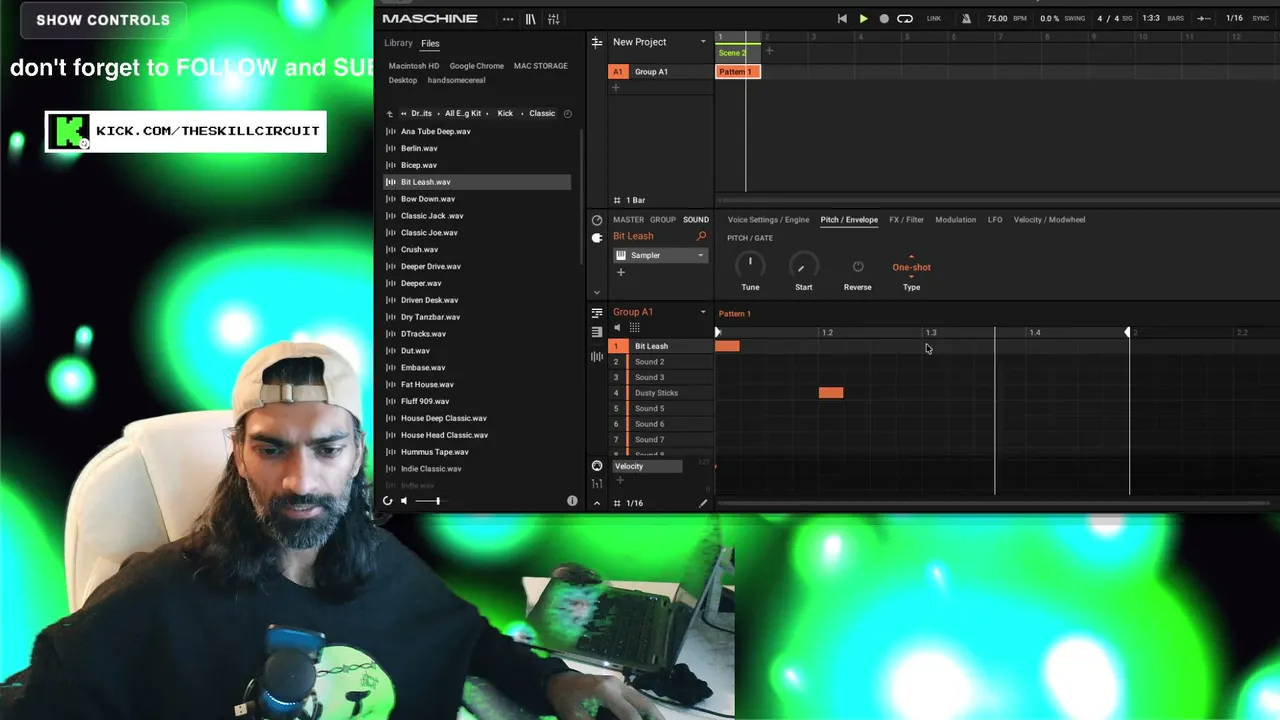This screenshot has height=720, width=1280.
Task: Click the record button in transport
Action: point(884,18)
